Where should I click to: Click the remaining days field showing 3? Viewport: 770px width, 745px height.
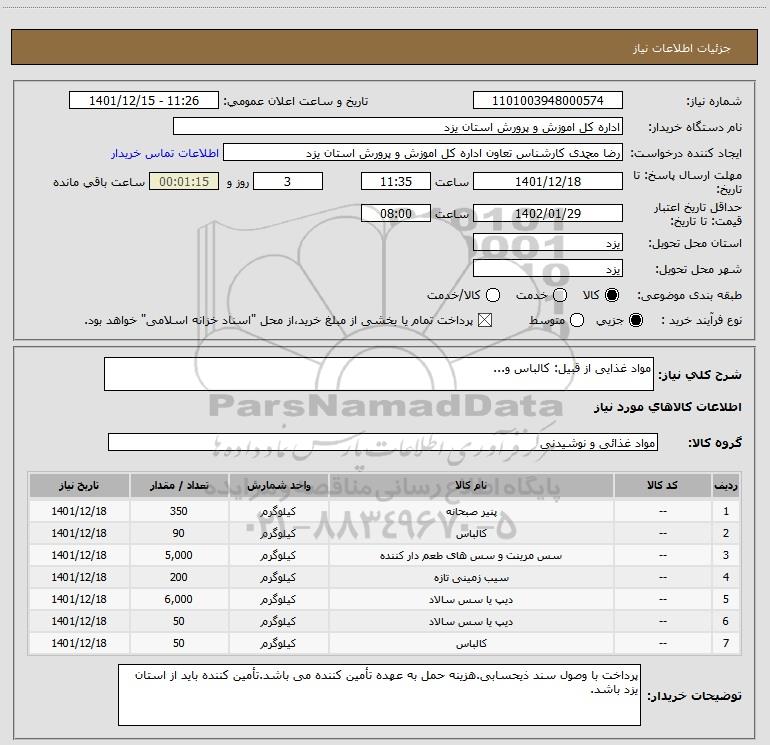(288, 181)
